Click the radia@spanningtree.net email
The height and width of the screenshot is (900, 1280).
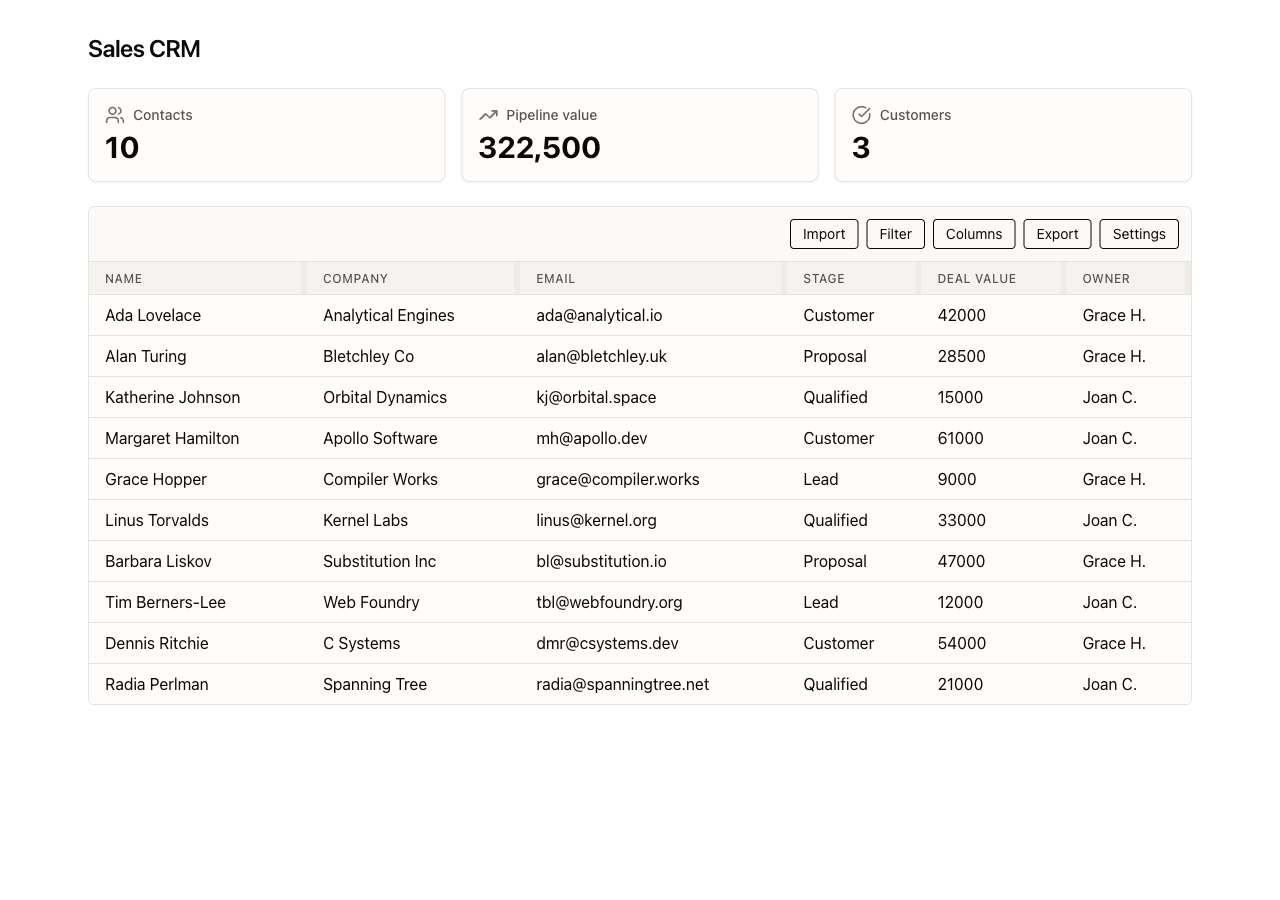click(622, 684)
